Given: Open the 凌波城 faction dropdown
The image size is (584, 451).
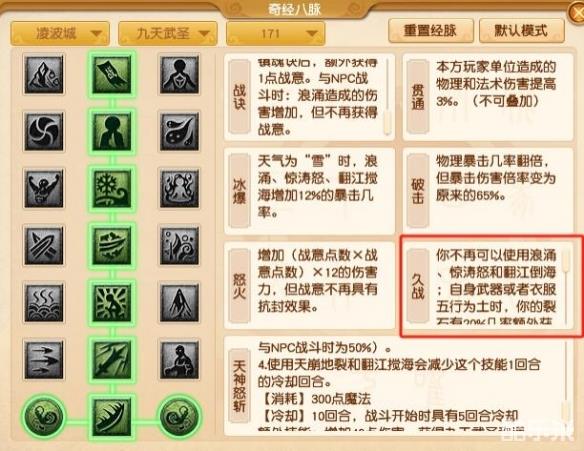Looking at the screenshot, I should [60, 34].
